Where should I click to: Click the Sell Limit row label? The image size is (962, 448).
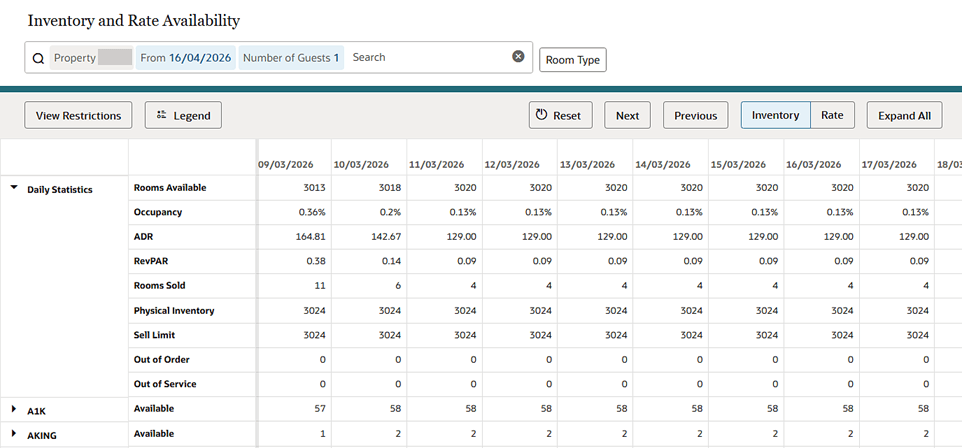[155, 335]
